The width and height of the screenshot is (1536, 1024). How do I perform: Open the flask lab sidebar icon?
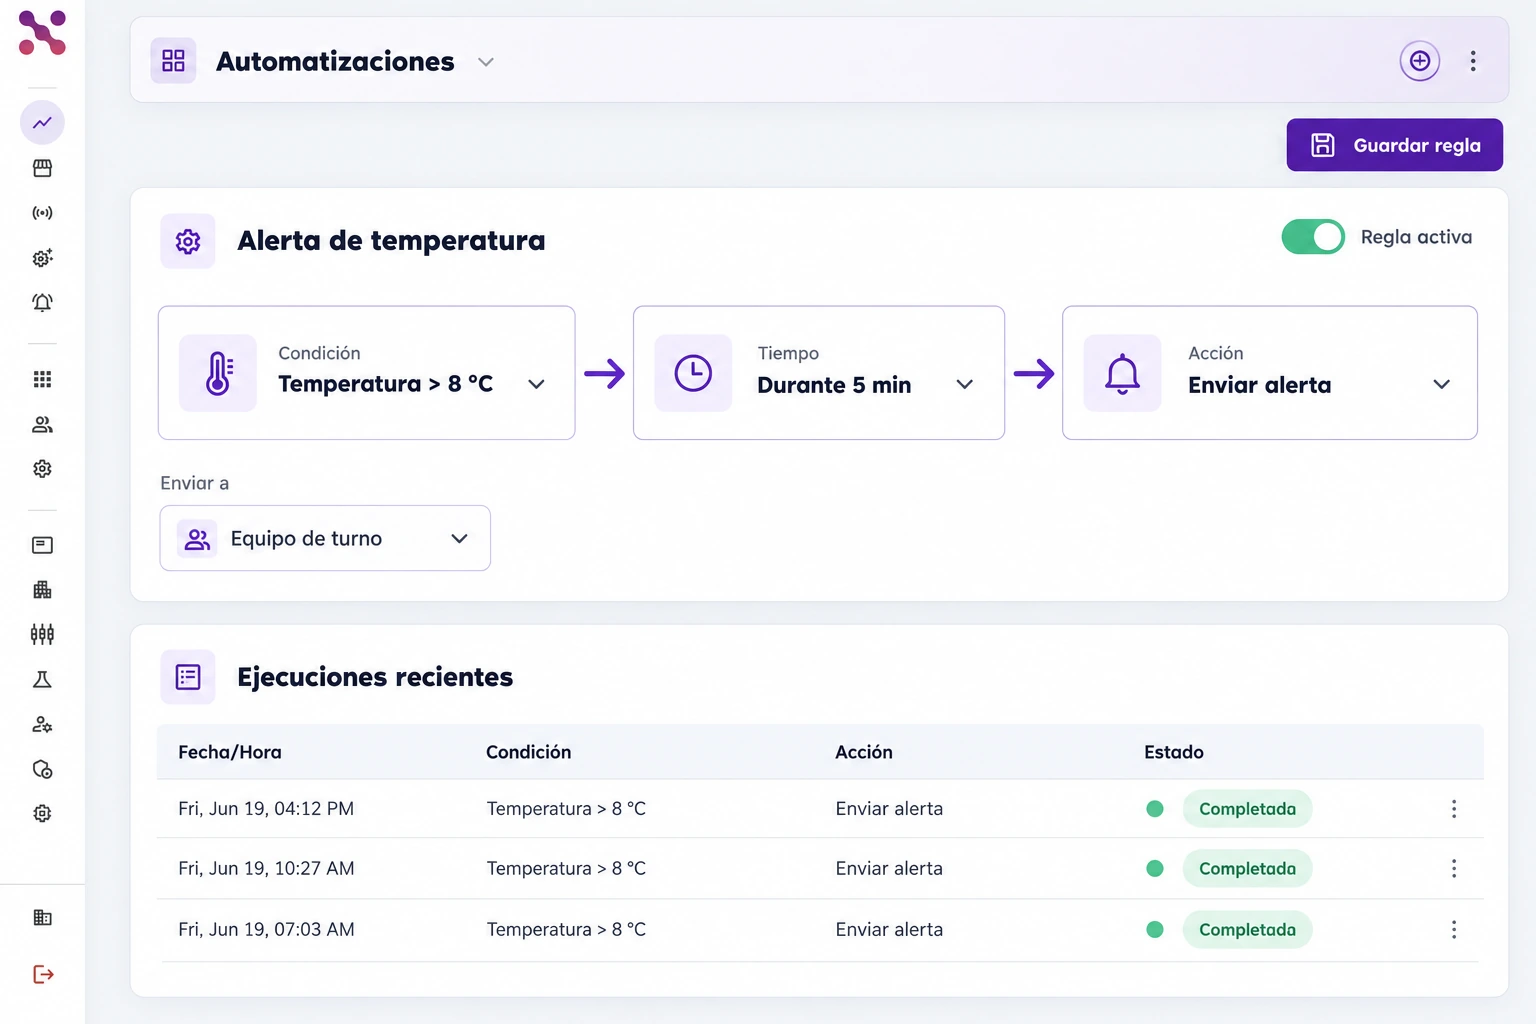click(42, 680)
